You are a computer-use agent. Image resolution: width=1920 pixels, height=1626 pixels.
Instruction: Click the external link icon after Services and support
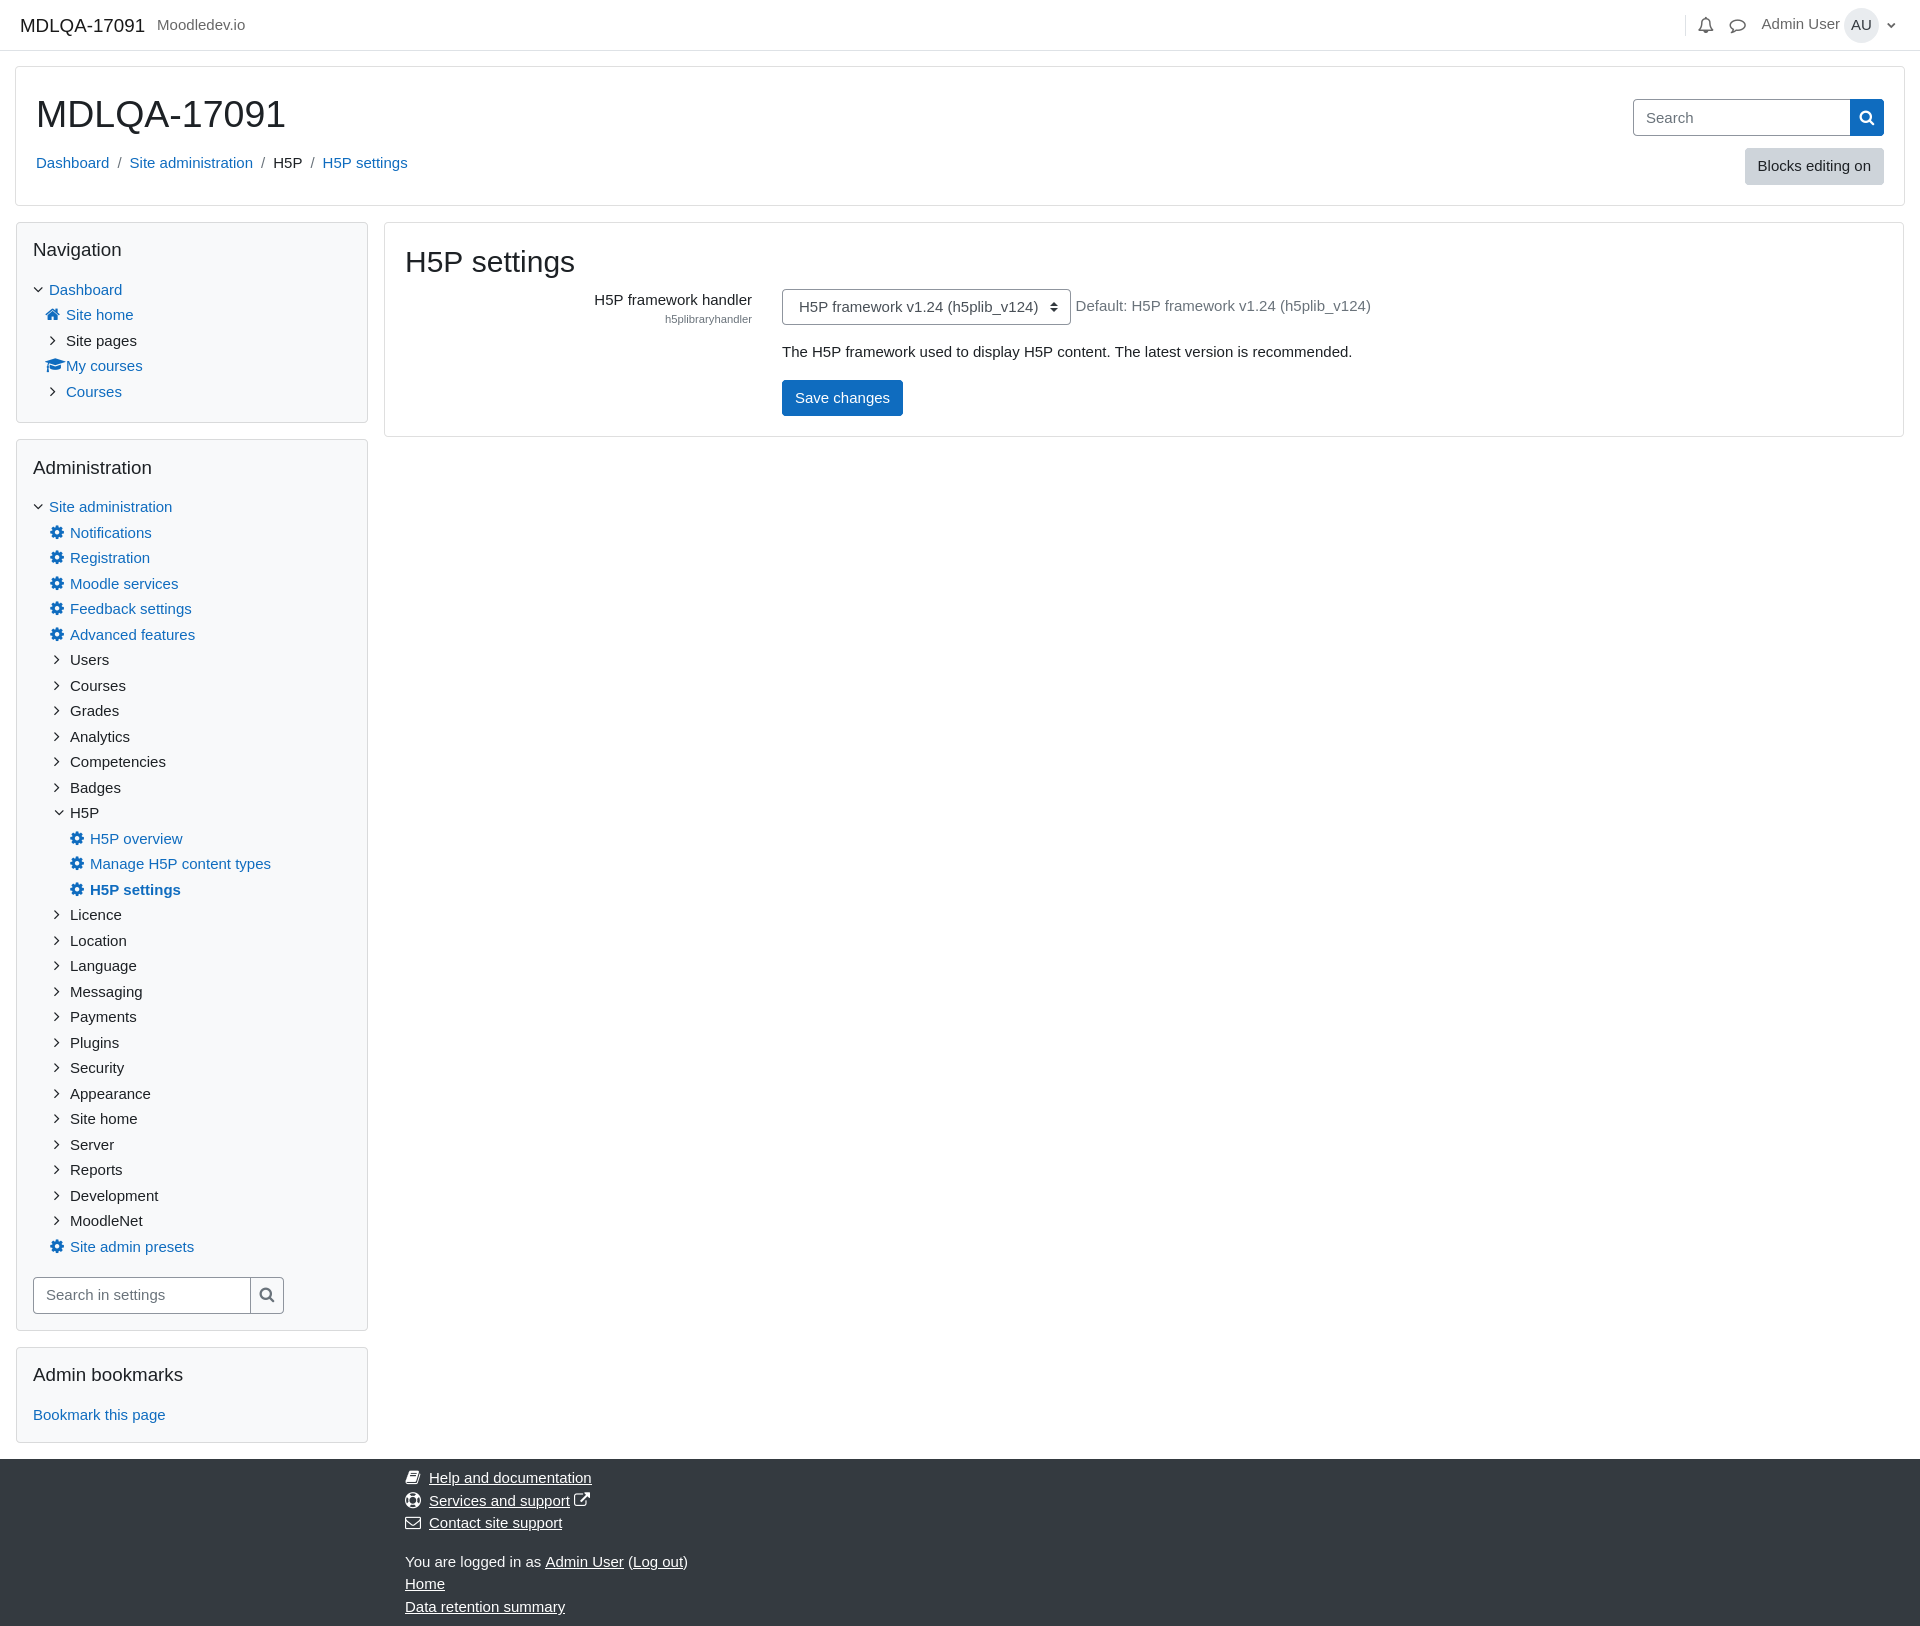pyautogui.click(x=582, y=1500)
